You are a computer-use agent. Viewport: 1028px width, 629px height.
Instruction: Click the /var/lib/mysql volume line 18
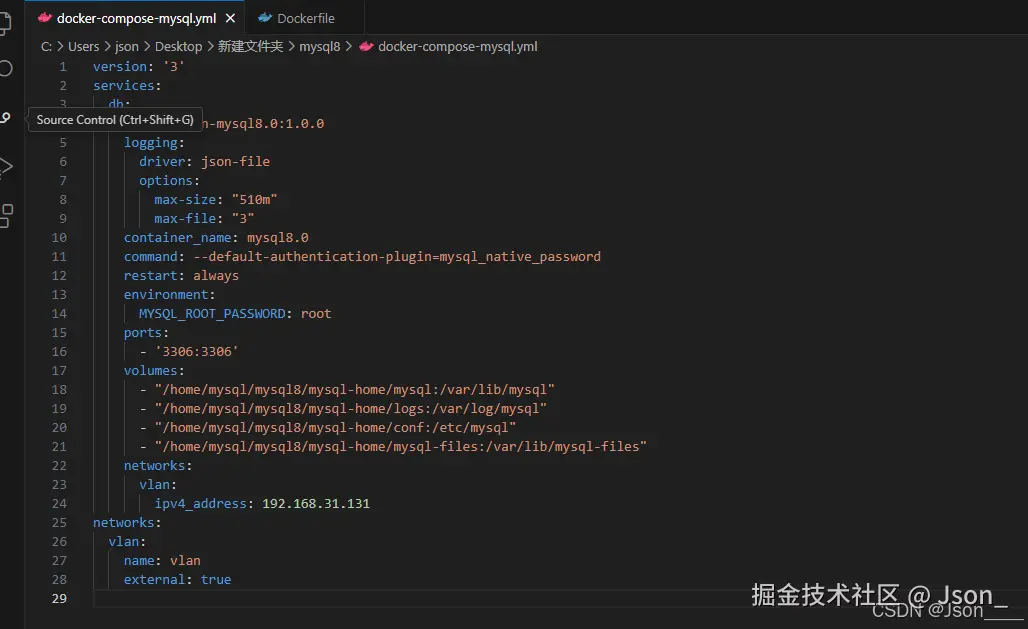355,390
